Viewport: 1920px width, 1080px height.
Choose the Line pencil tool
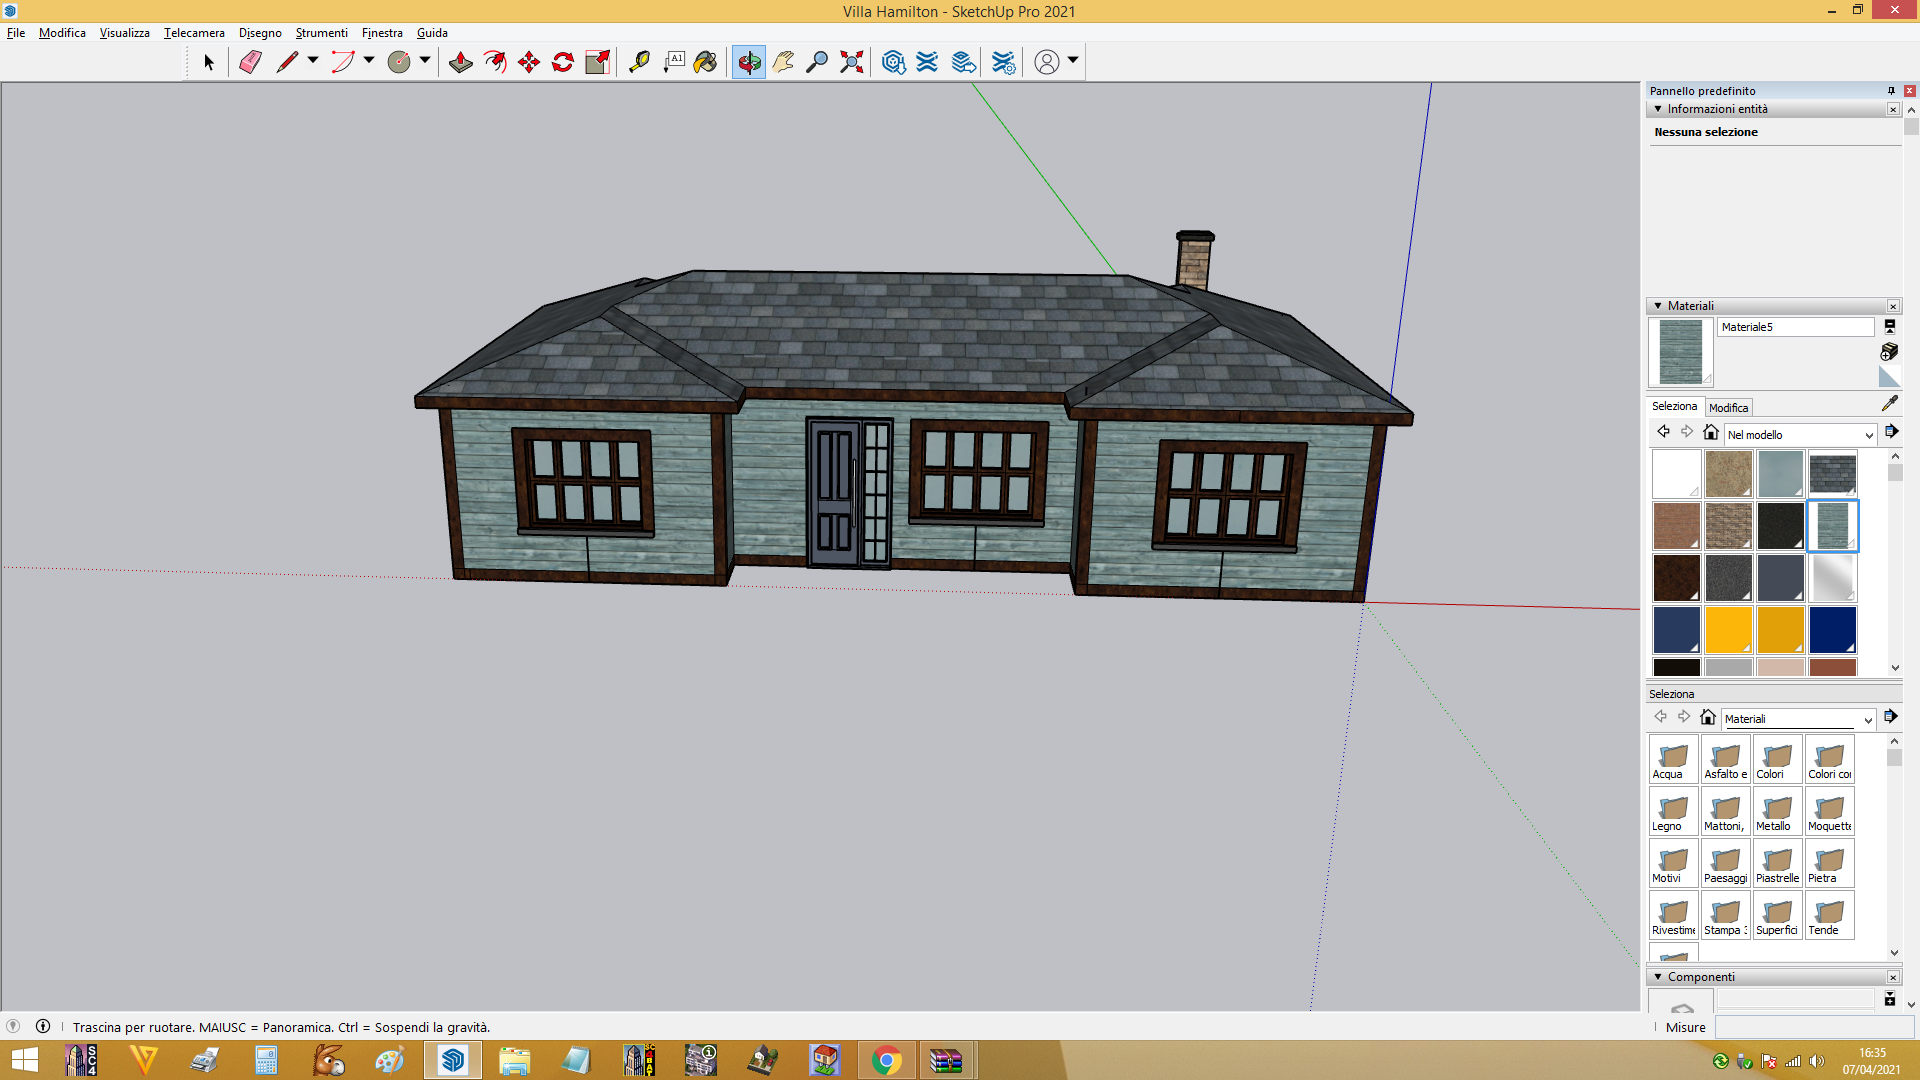pyautogui.click(x=287, y=62)
